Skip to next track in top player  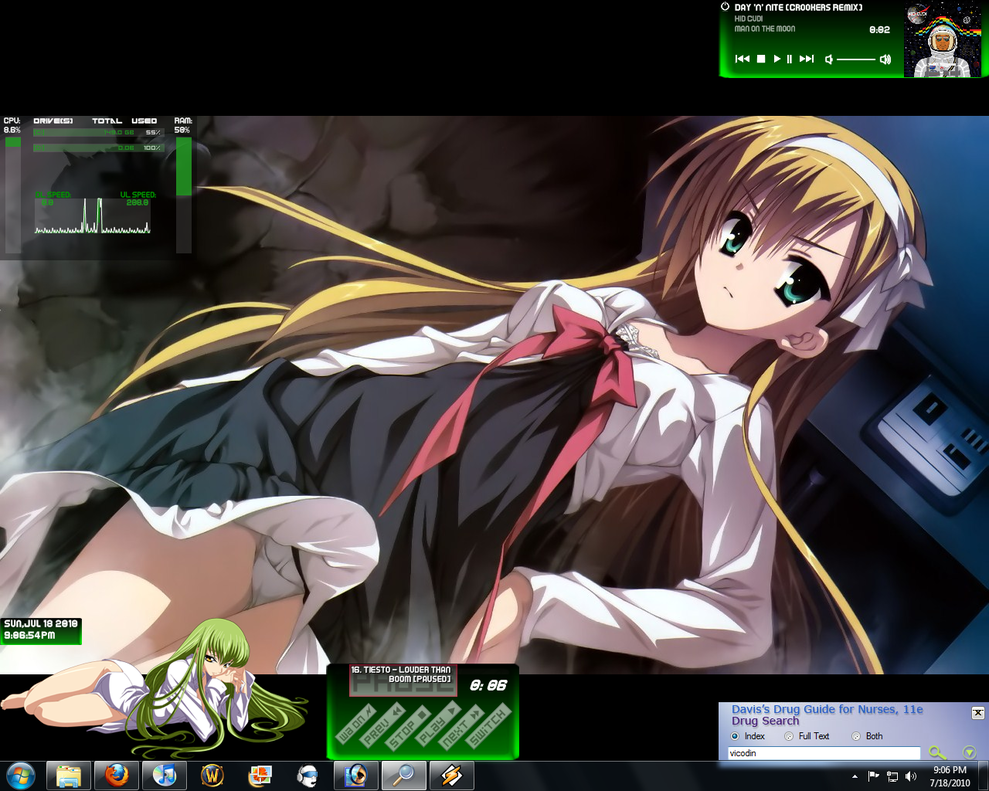(806, 59)
